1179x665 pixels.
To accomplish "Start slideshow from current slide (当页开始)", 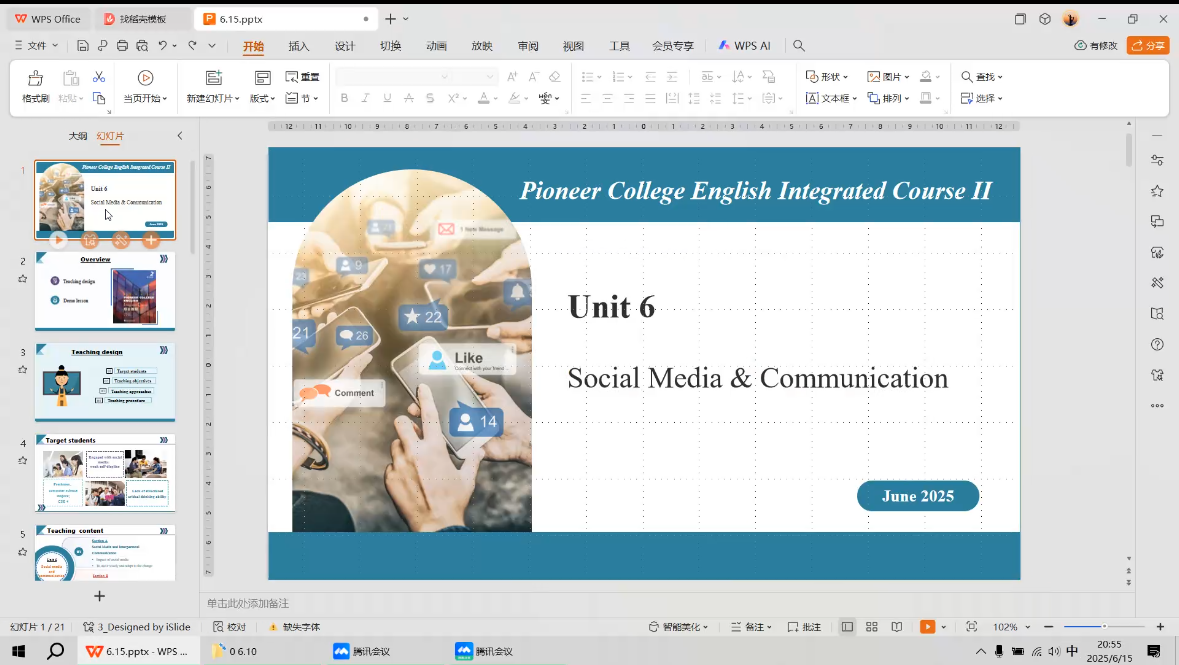I will click(x=145, y=86).
